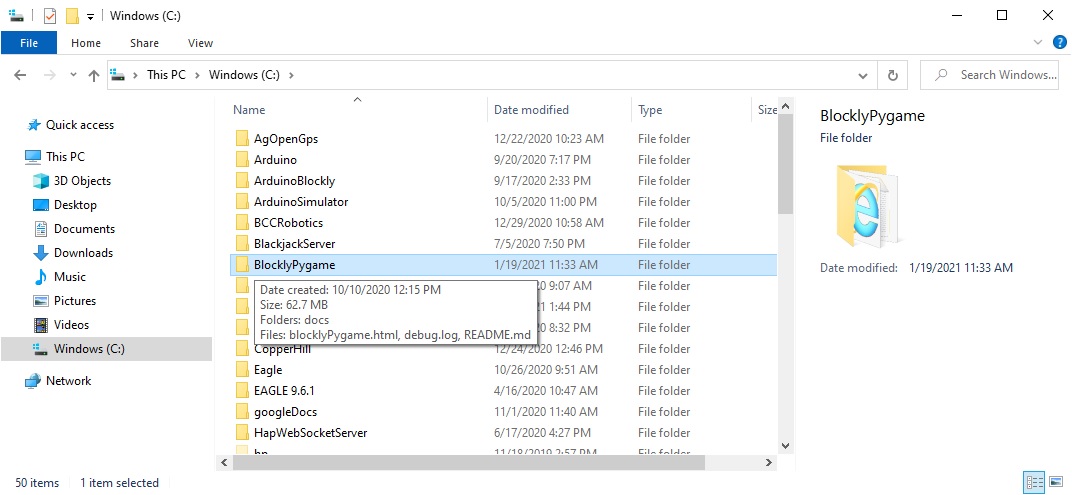Select the Downloads folder in navigation pane

tap(83, 253)
